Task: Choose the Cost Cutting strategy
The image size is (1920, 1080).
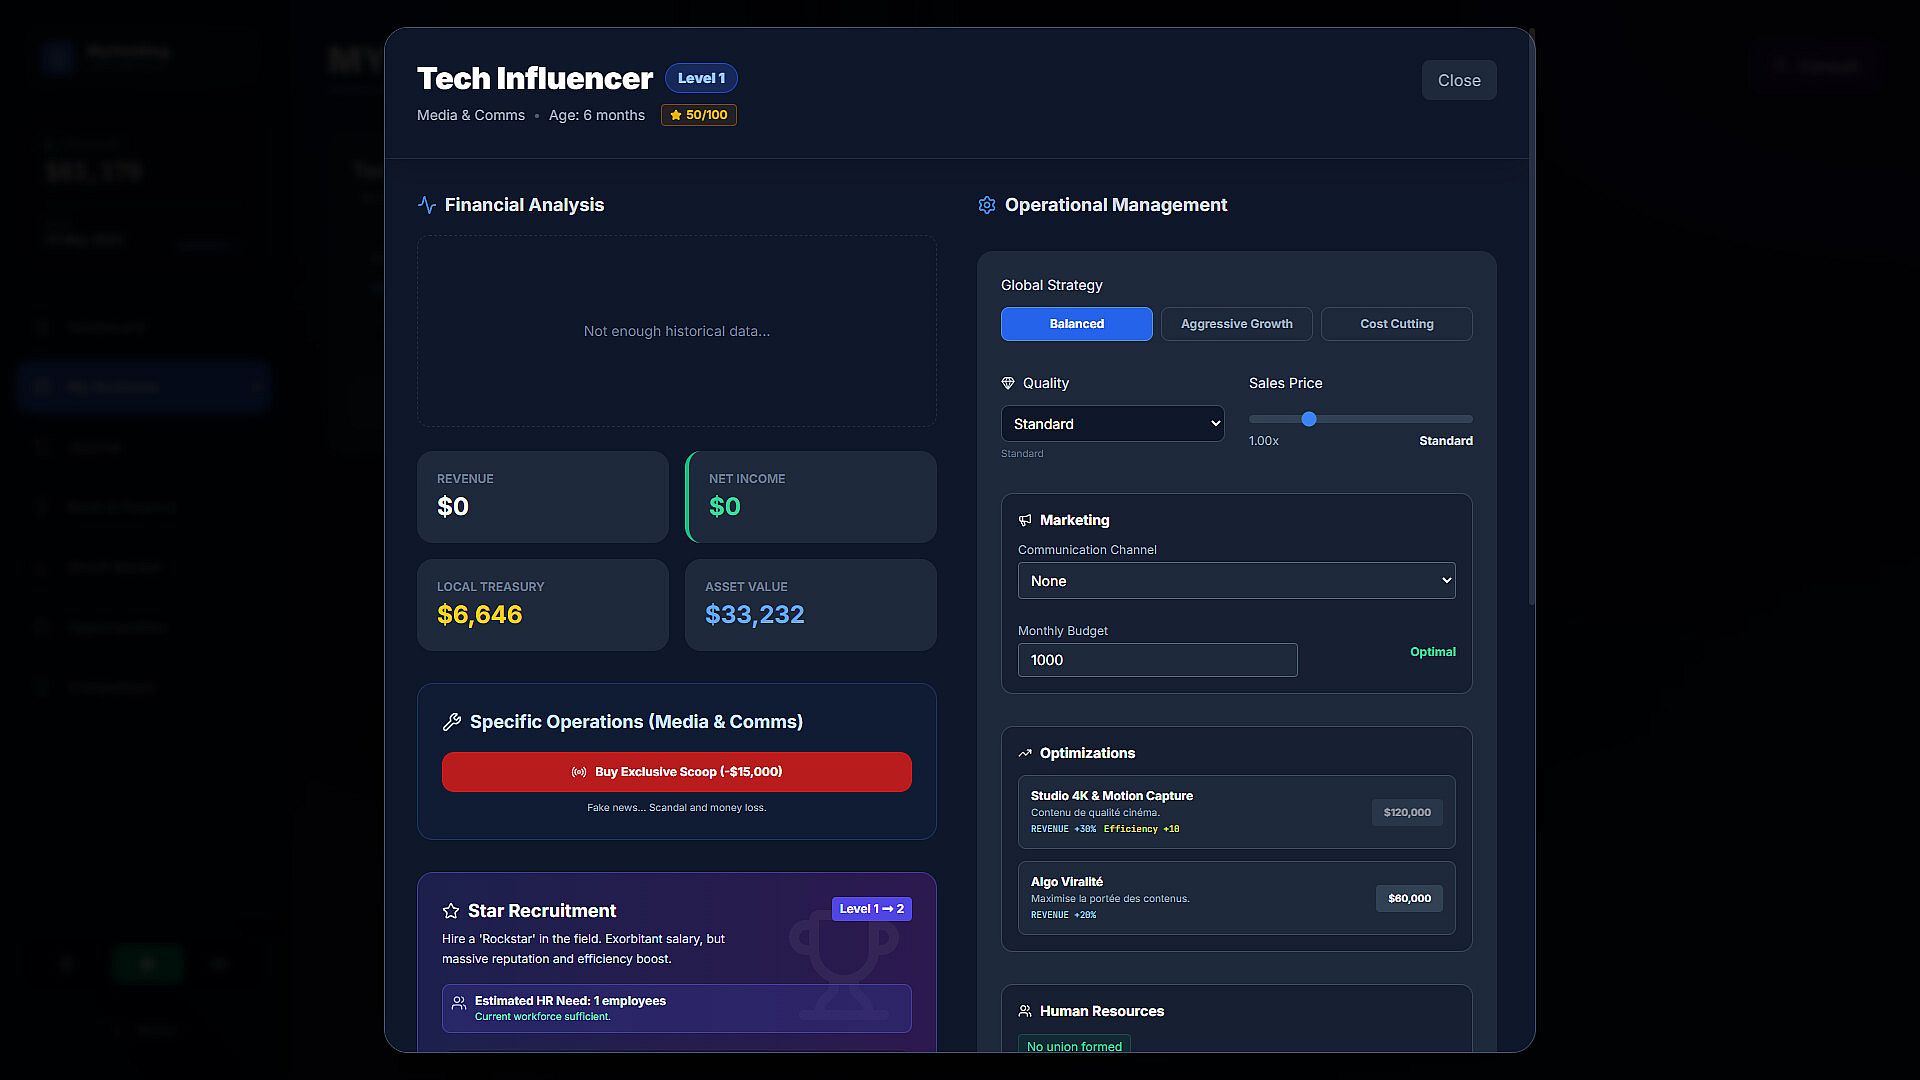Action: coord(1396,324)
